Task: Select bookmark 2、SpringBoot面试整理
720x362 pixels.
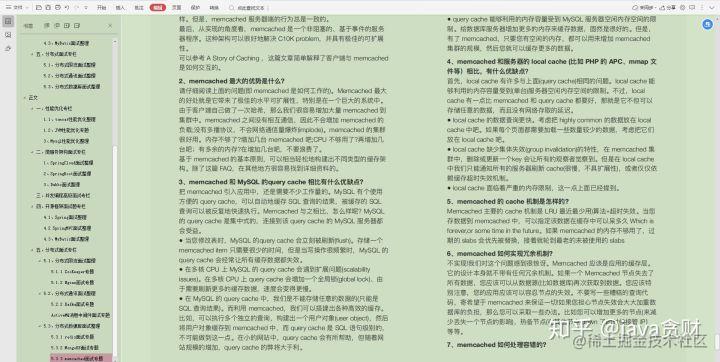Action: (67, 174)
